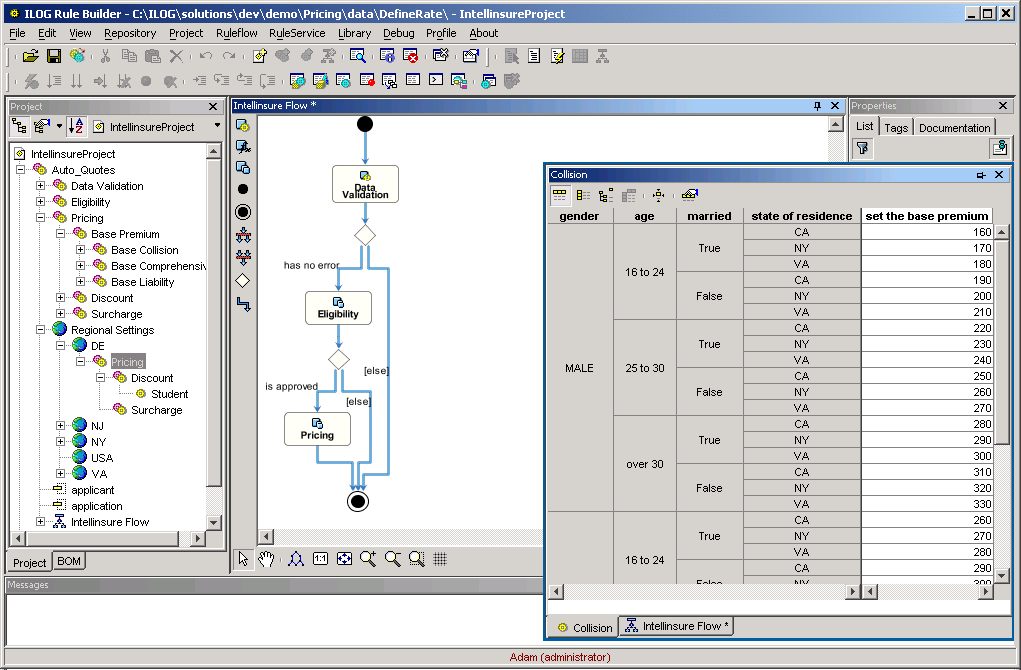Expand the NJ region tree node

coord(61,426)
